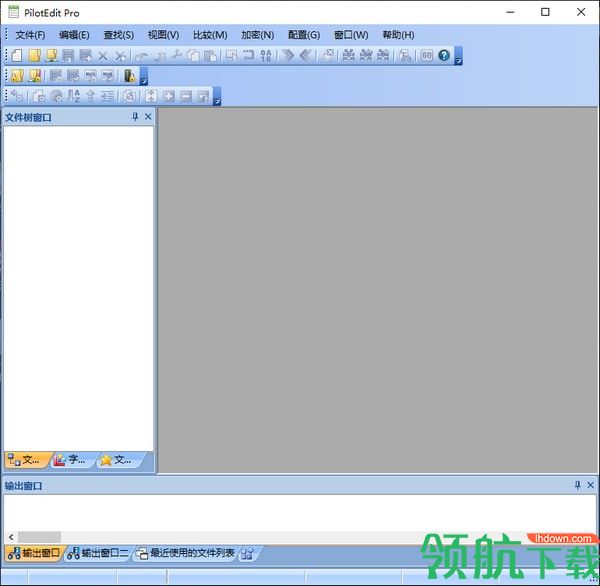The image size is (600, 586).
Task: Open the 配置(G) menu
Action: point(304,35)
